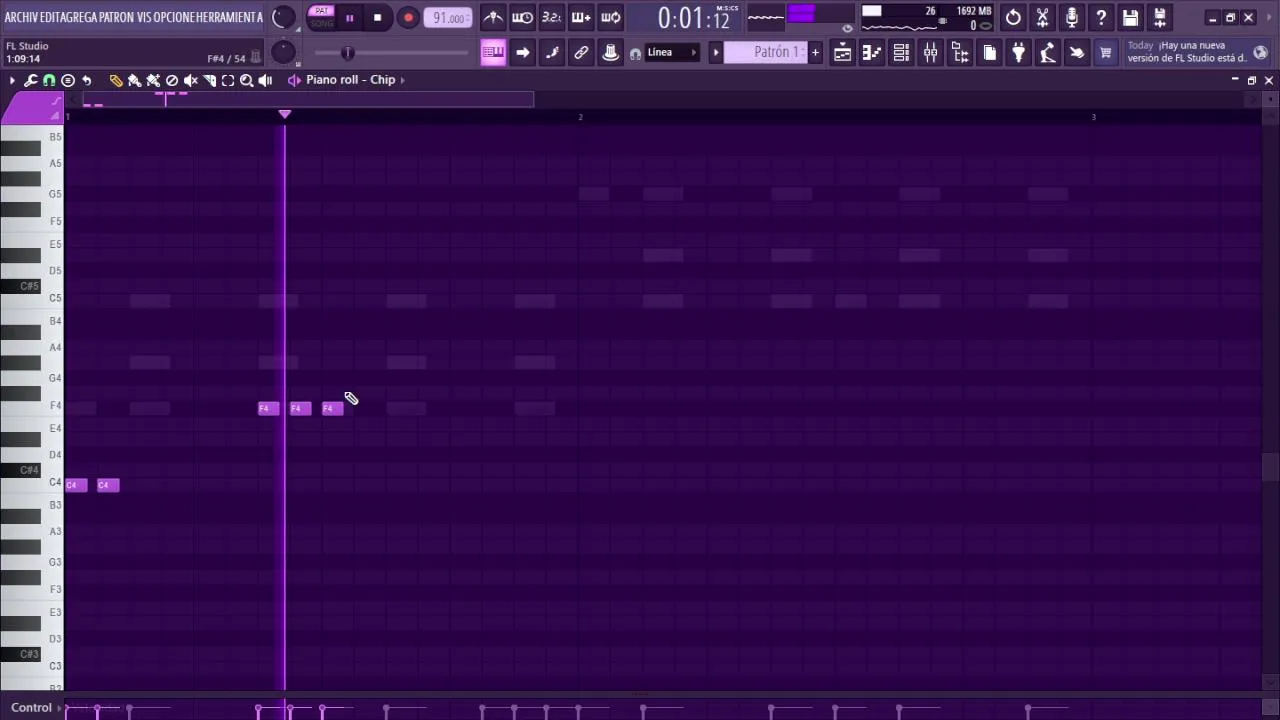
Task: Toggle loop recording
Action: point(610,17)
